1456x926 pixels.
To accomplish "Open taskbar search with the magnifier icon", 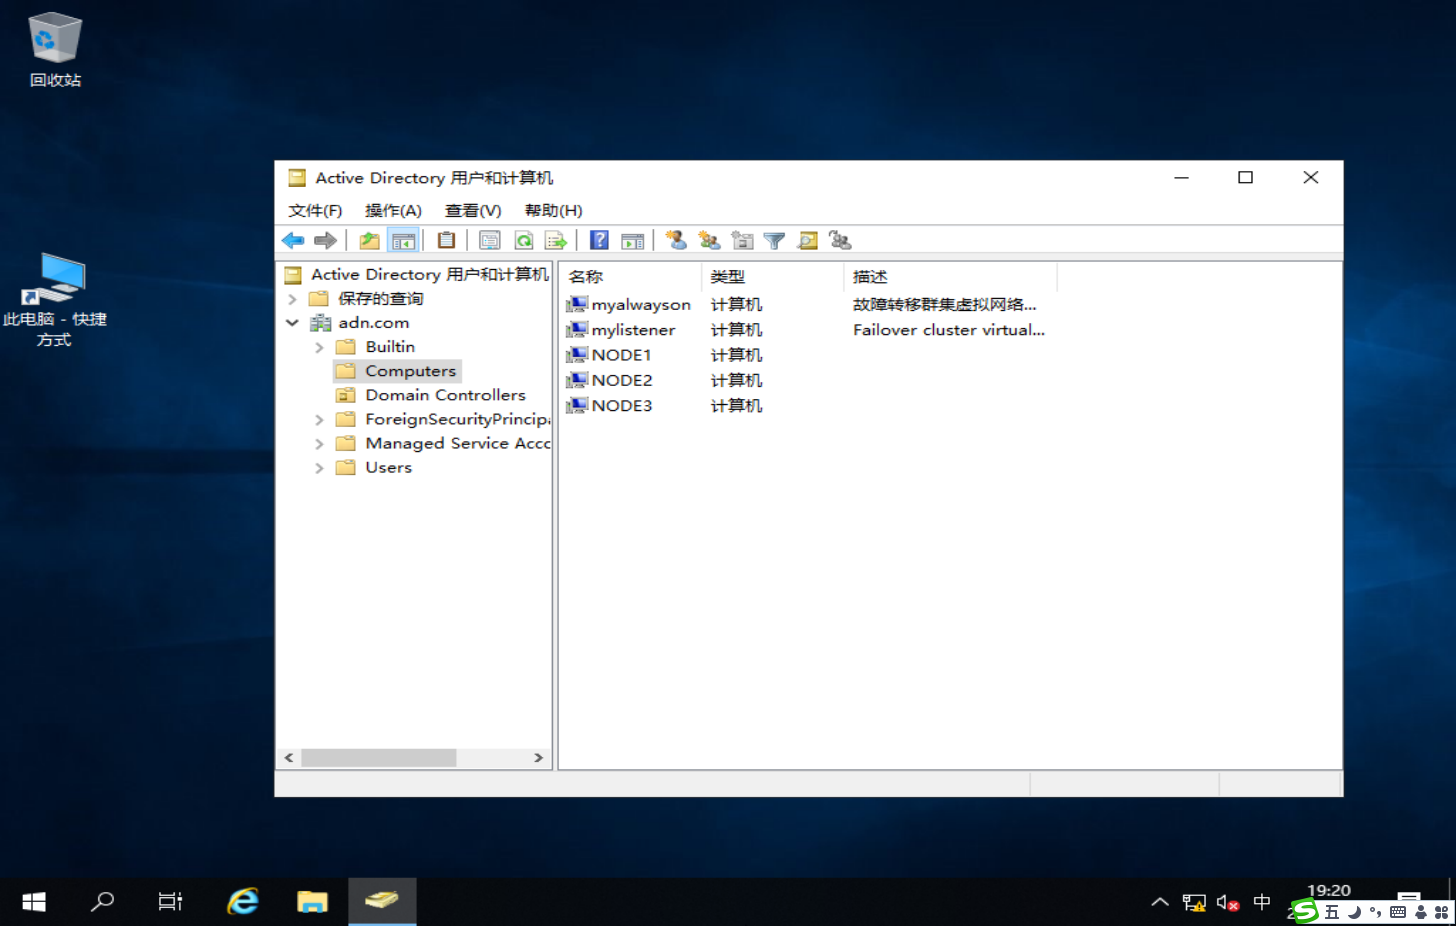I will pyautogui.click(x=102, y=902).
